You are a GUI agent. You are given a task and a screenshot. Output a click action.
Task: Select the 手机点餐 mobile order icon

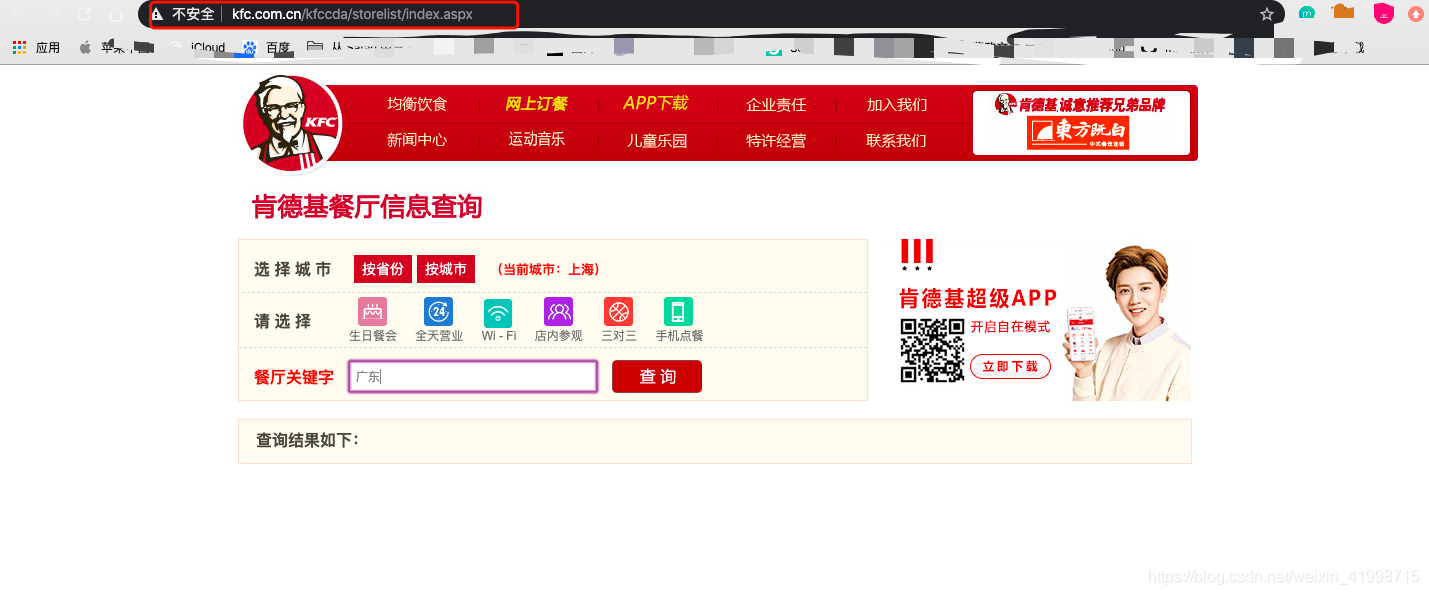tap(678, 312)
